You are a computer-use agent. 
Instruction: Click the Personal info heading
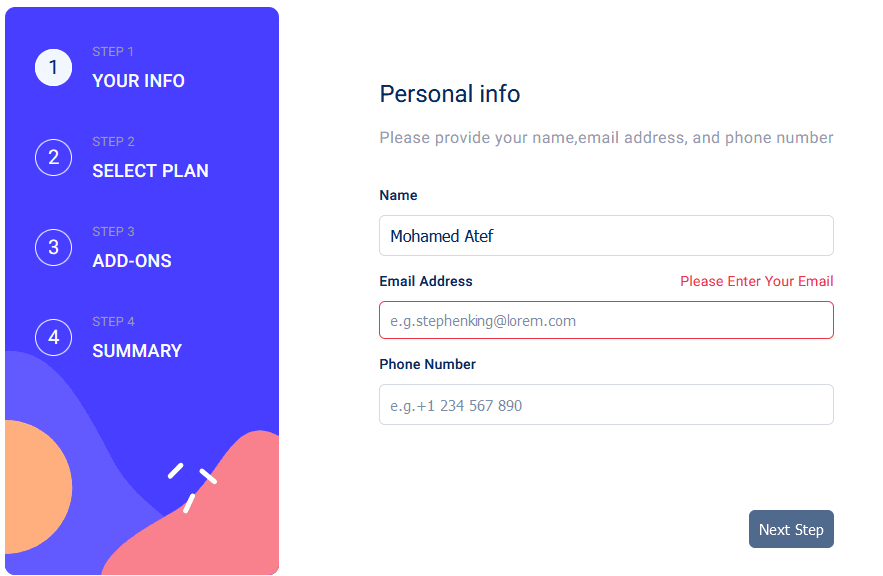pos(449,94)
